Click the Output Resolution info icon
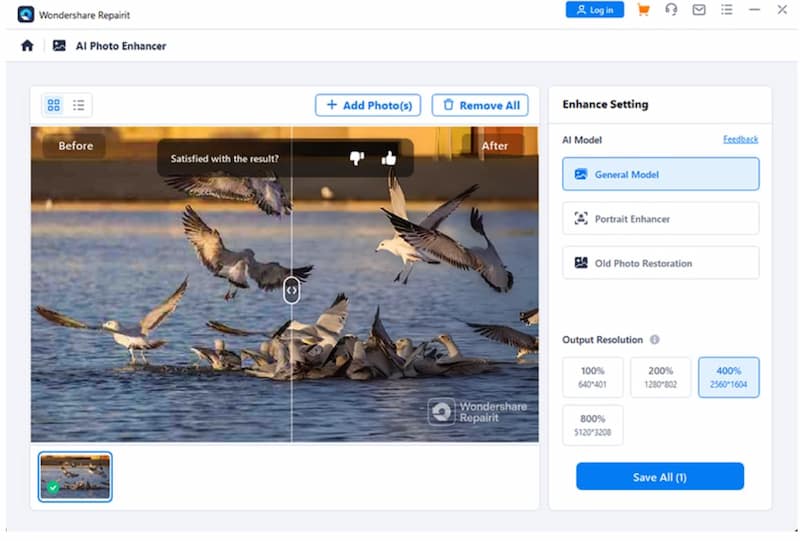Viewport: 800px width, 541px height. [x=655, y=340]
